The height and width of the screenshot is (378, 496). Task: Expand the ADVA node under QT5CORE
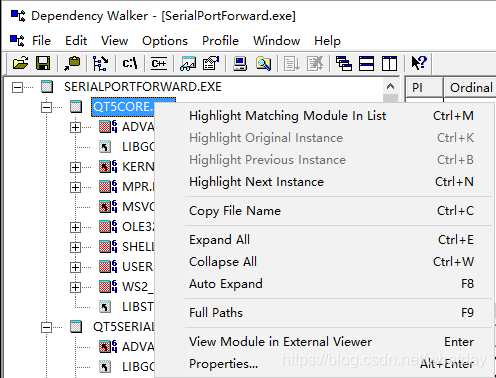click(x=76, y=127)
